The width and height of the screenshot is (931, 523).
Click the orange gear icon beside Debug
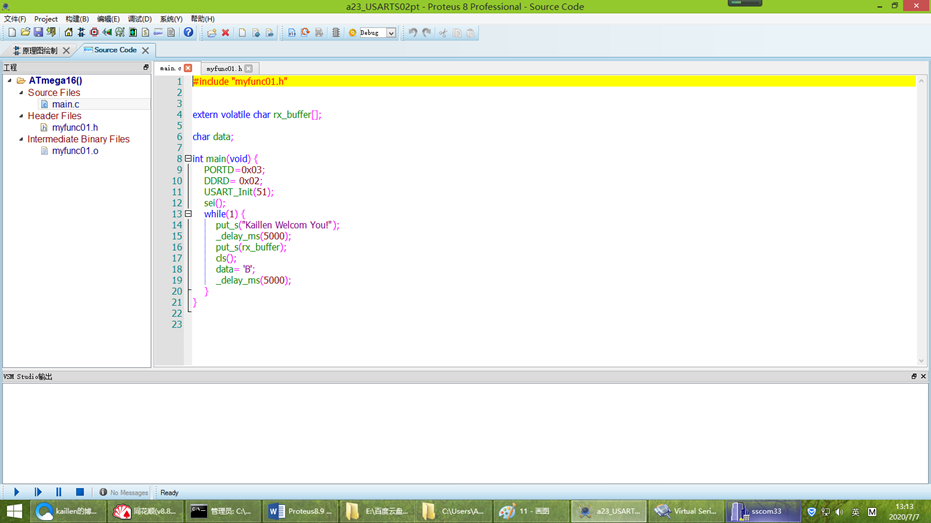pyautogui.click(x=352, y=33)
